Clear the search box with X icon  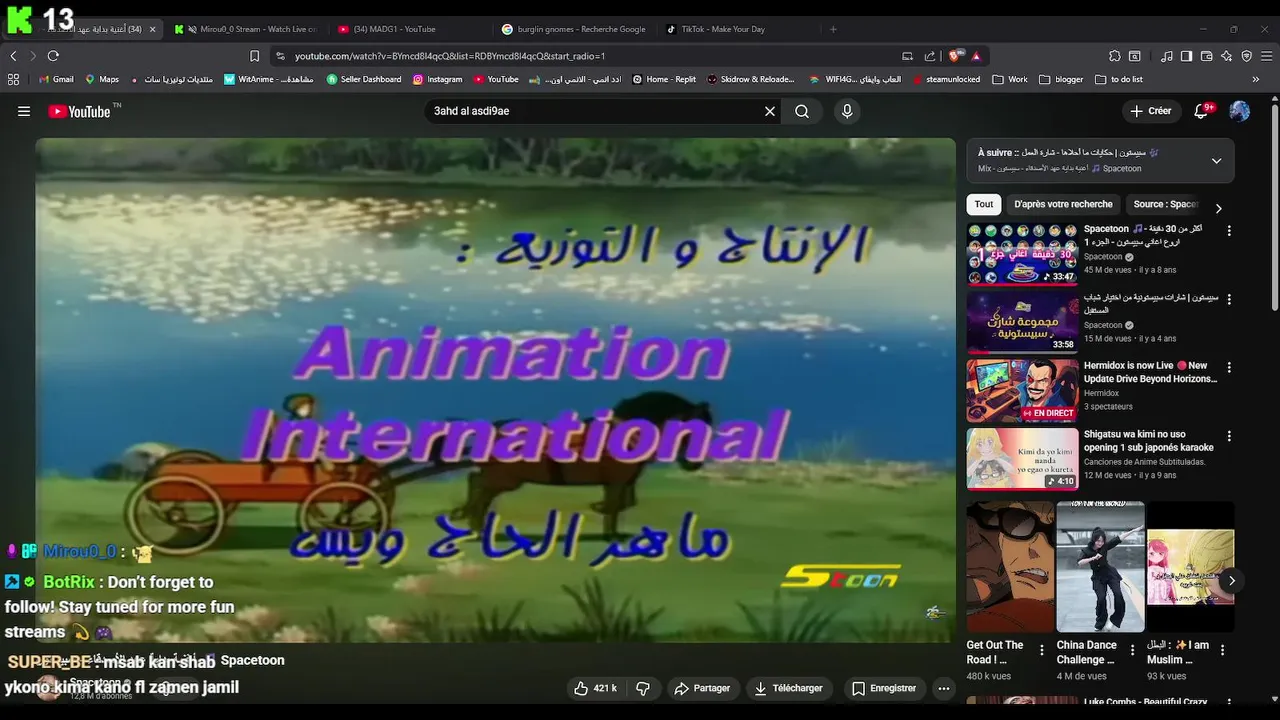[x=770, y=111]
